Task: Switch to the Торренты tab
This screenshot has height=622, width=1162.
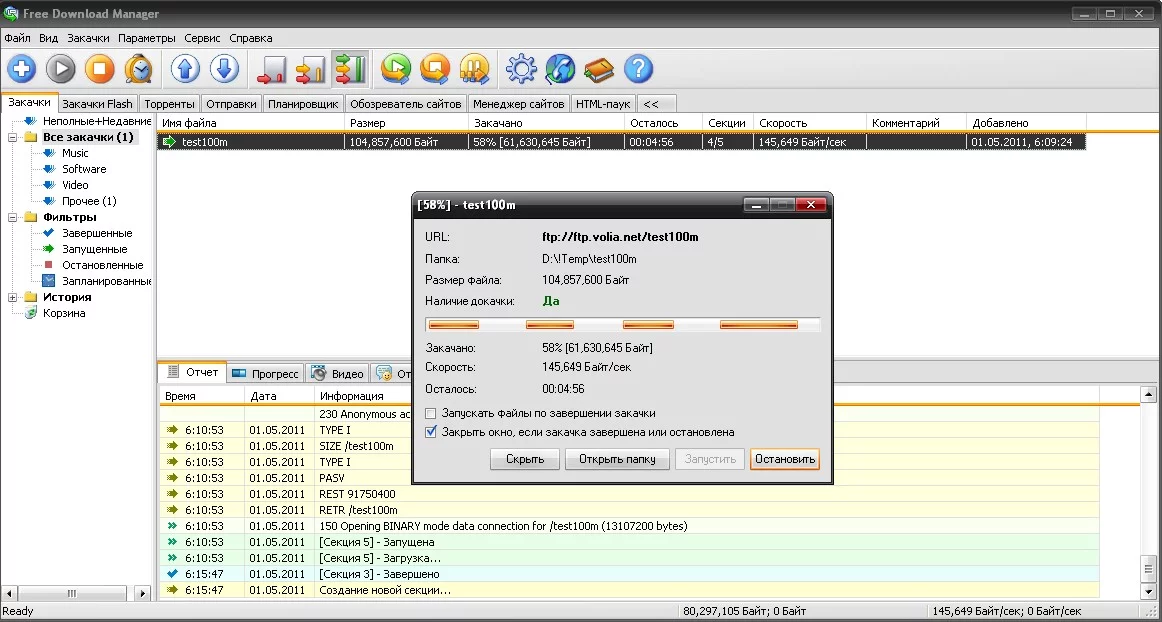Action: 169,104
